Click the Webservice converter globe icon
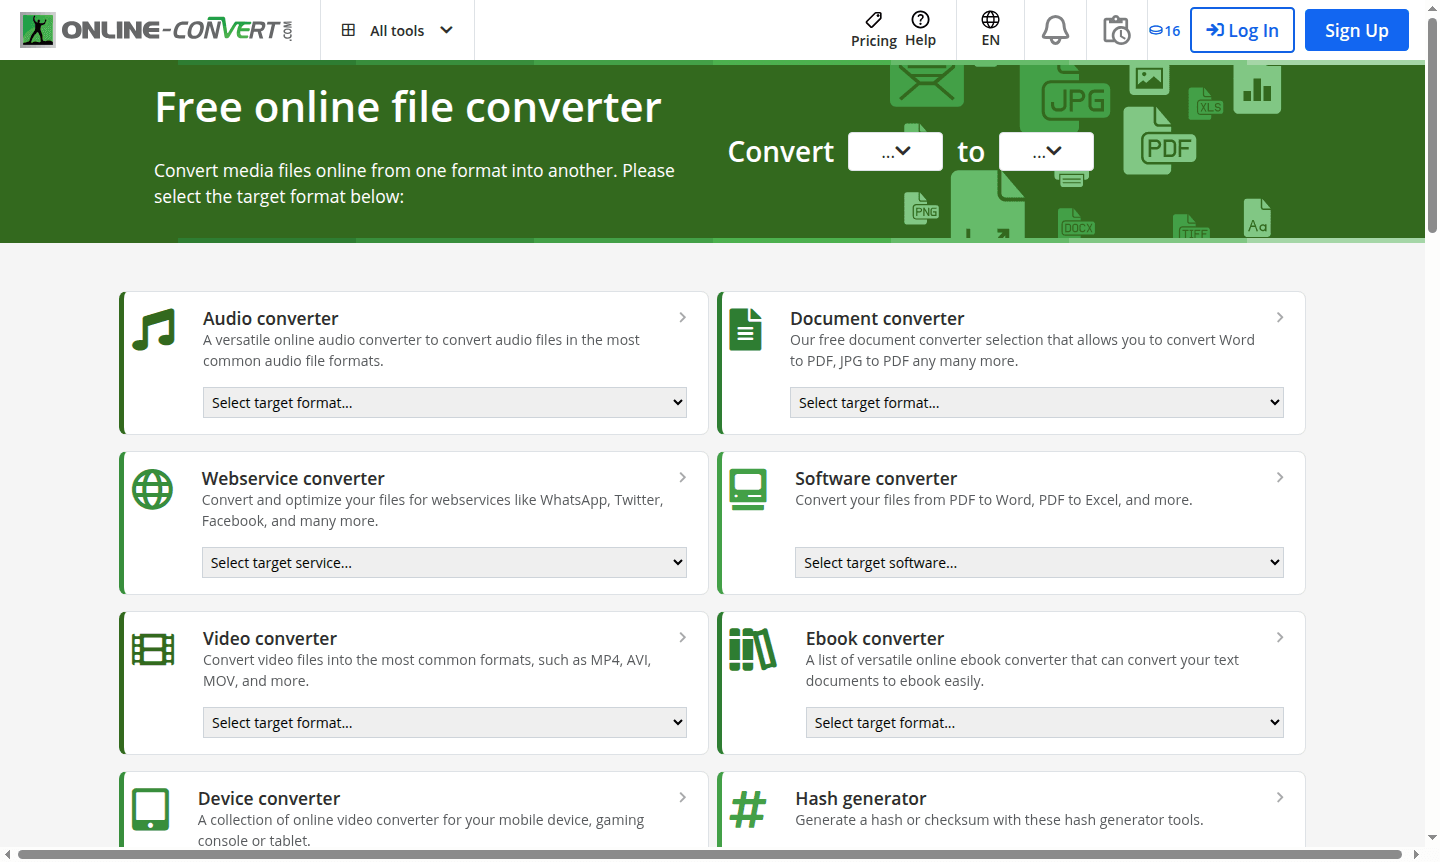1440x862 pixels. [152, 489]
